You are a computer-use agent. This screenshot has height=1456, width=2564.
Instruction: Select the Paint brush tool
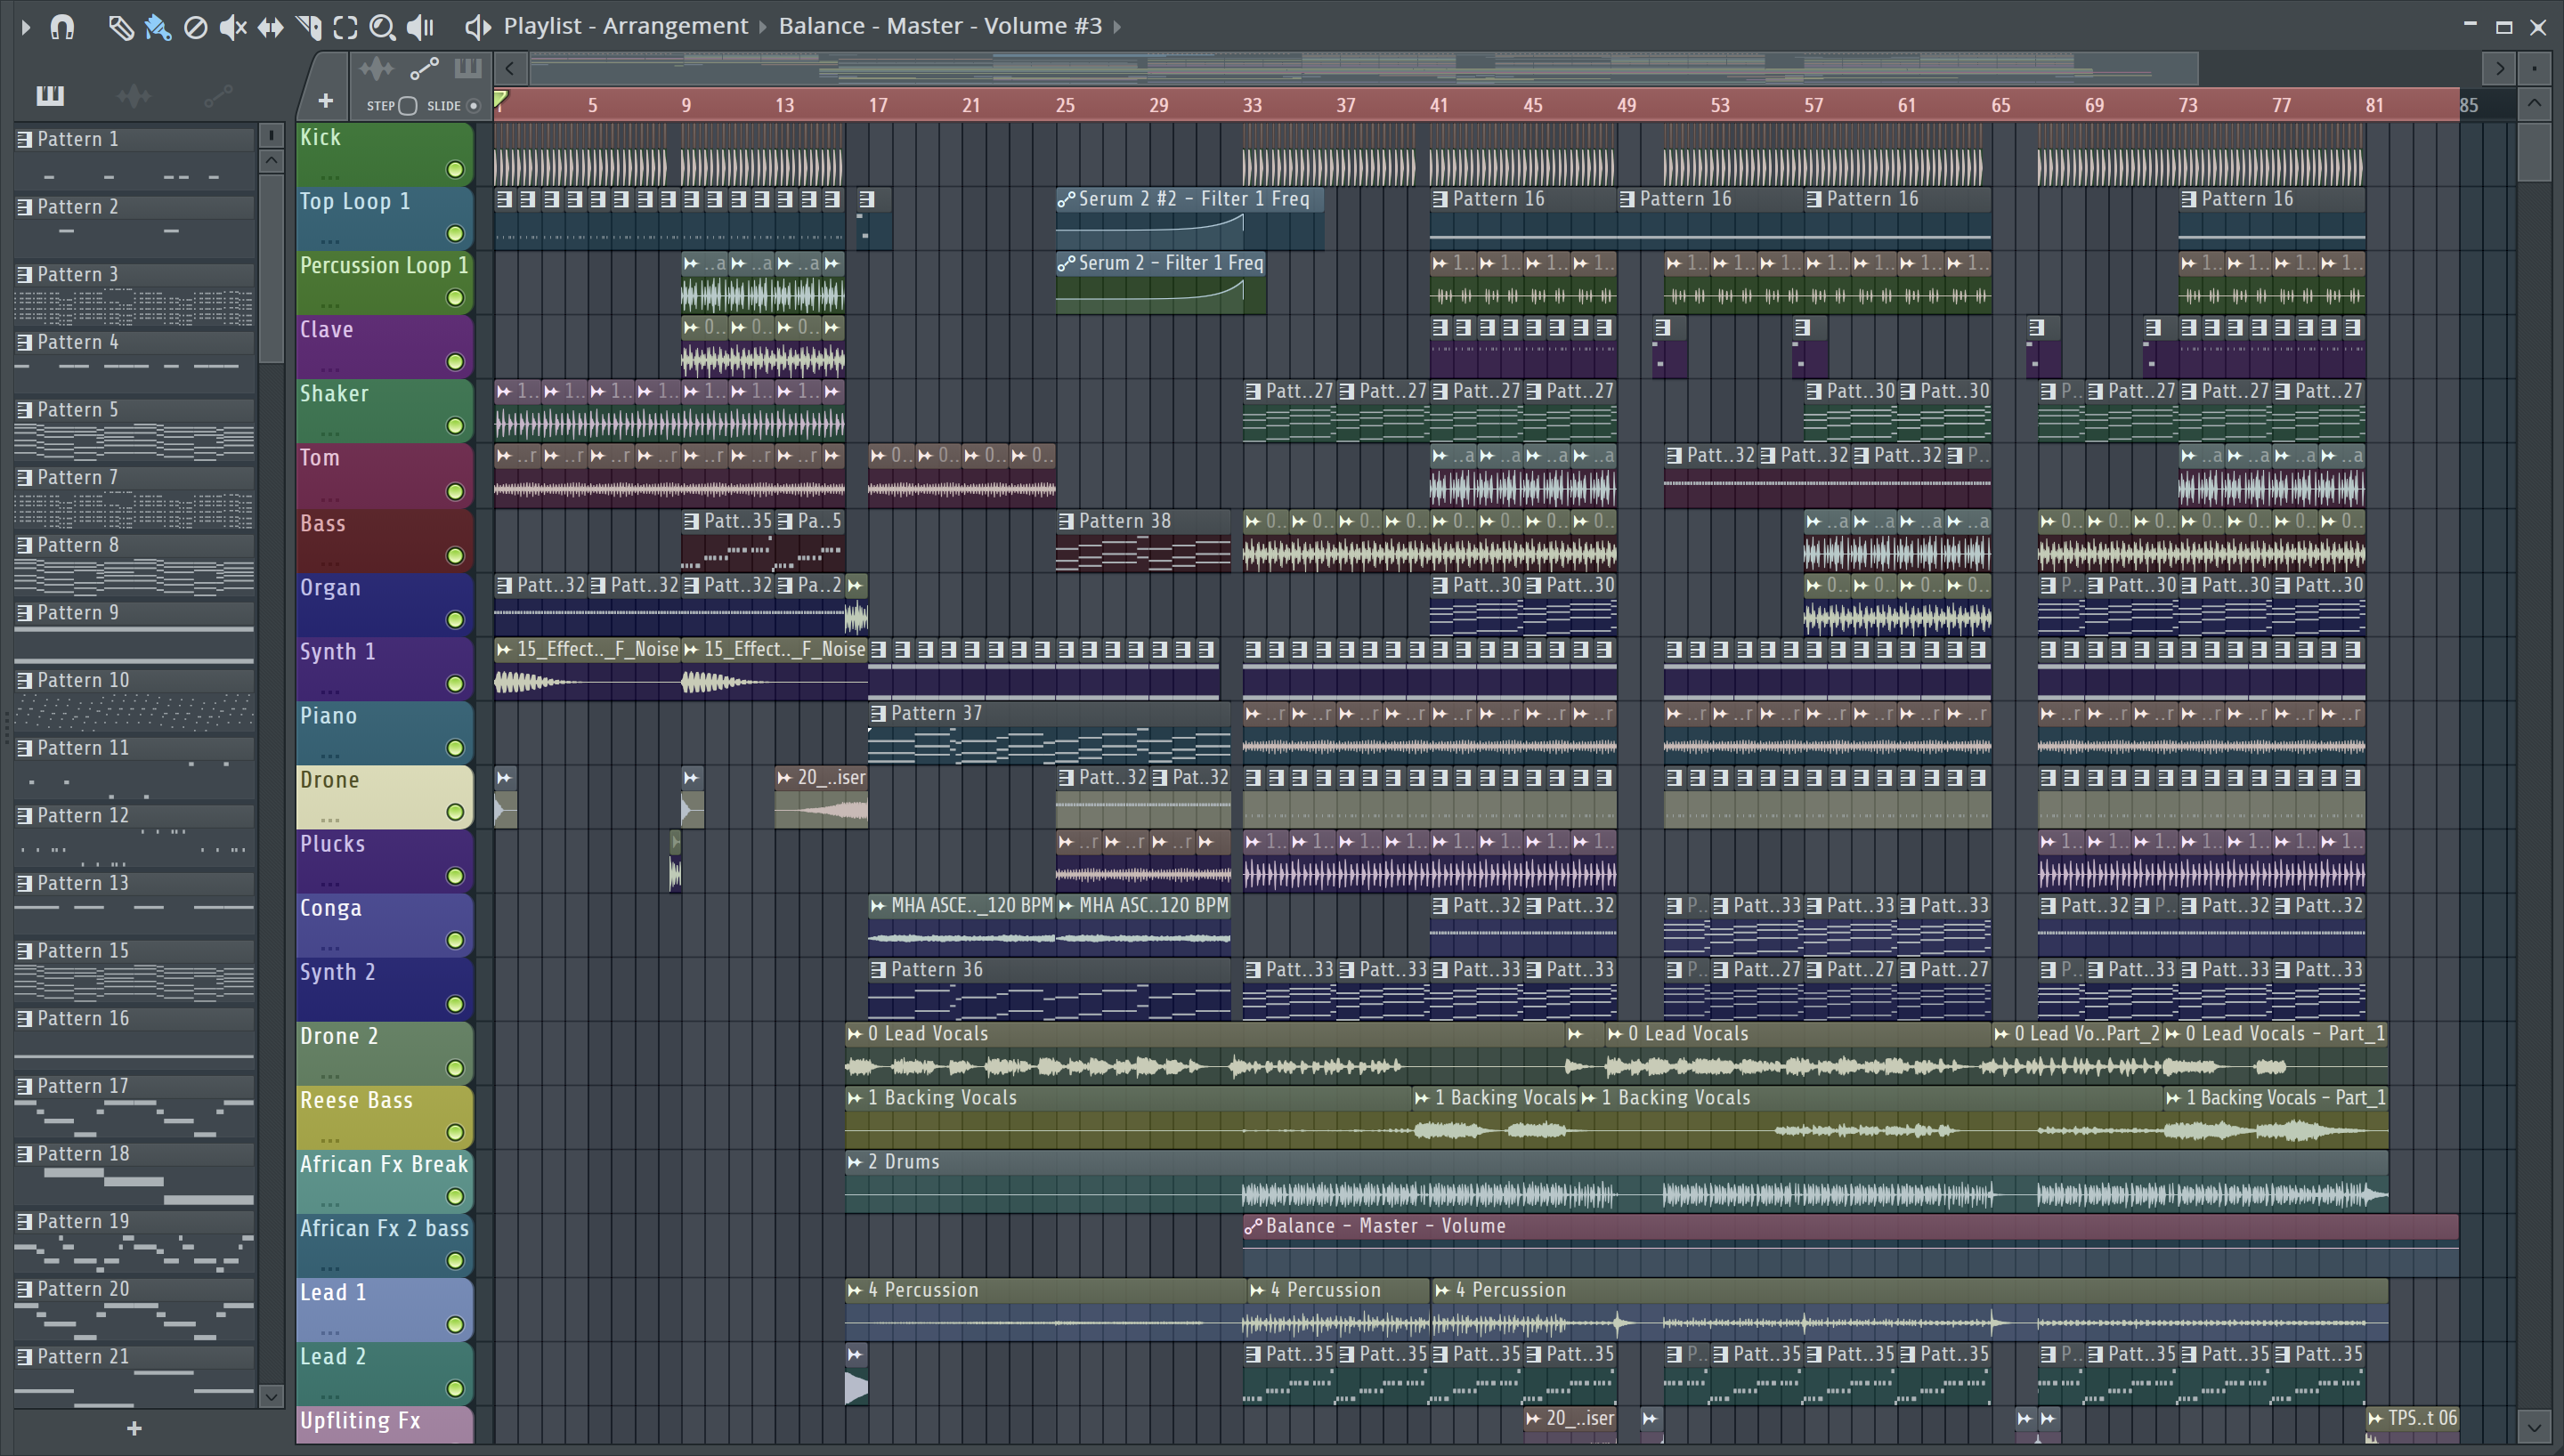(x=158, y=27)
